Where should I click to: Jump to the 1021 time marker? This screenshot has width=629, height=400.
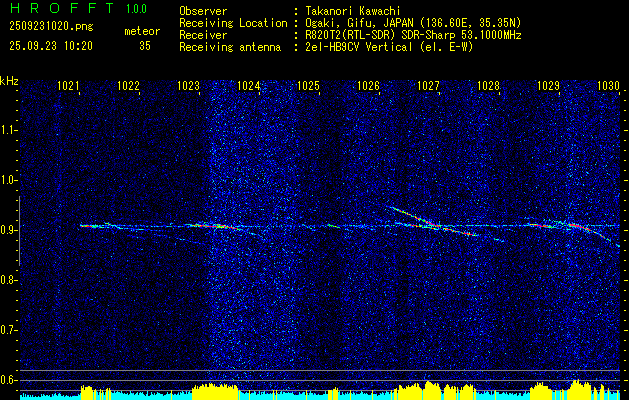coord(68,87)
